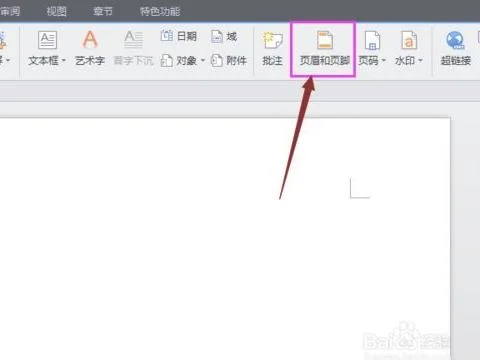Expand the 水印 dropdown arrow
Image resolution: width=480 pixels, height=360 pixels.
(x=420, y=61)
